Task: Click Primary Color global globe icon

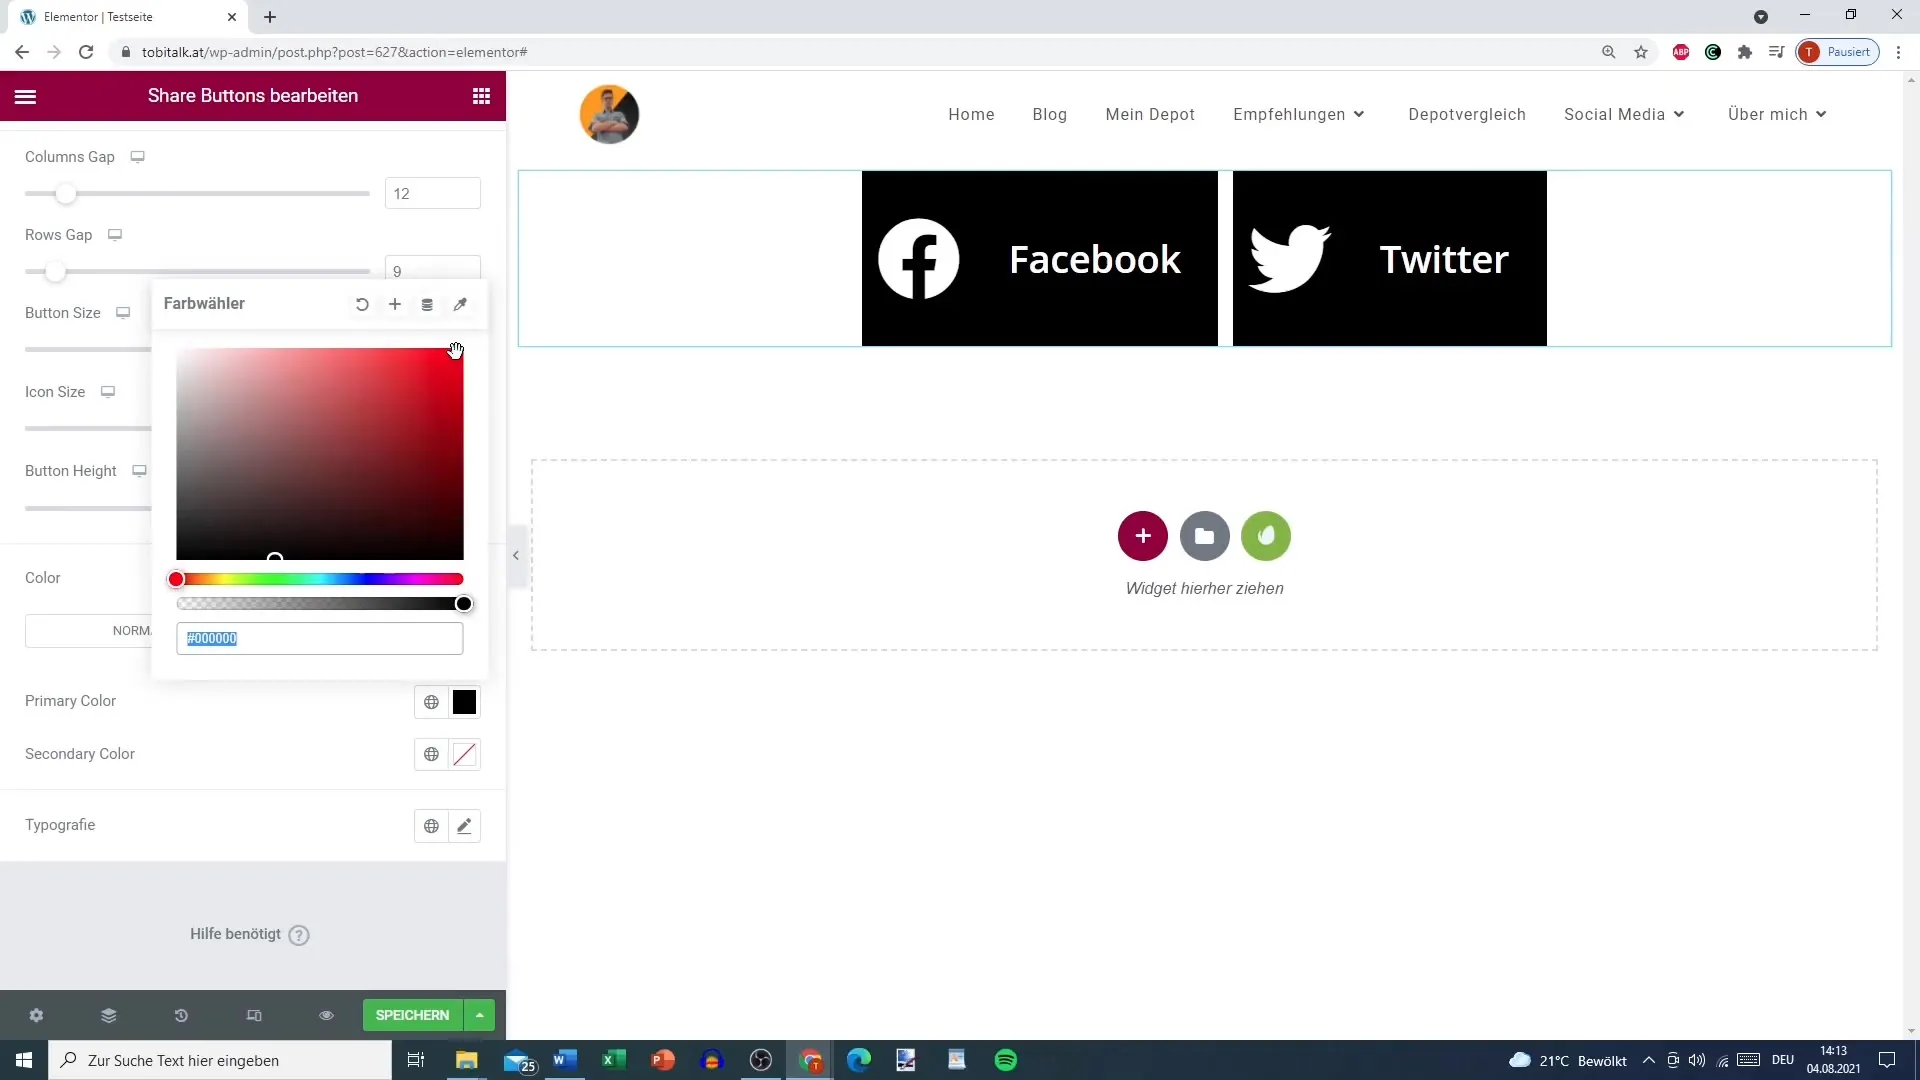Action: tap(431, 702)
